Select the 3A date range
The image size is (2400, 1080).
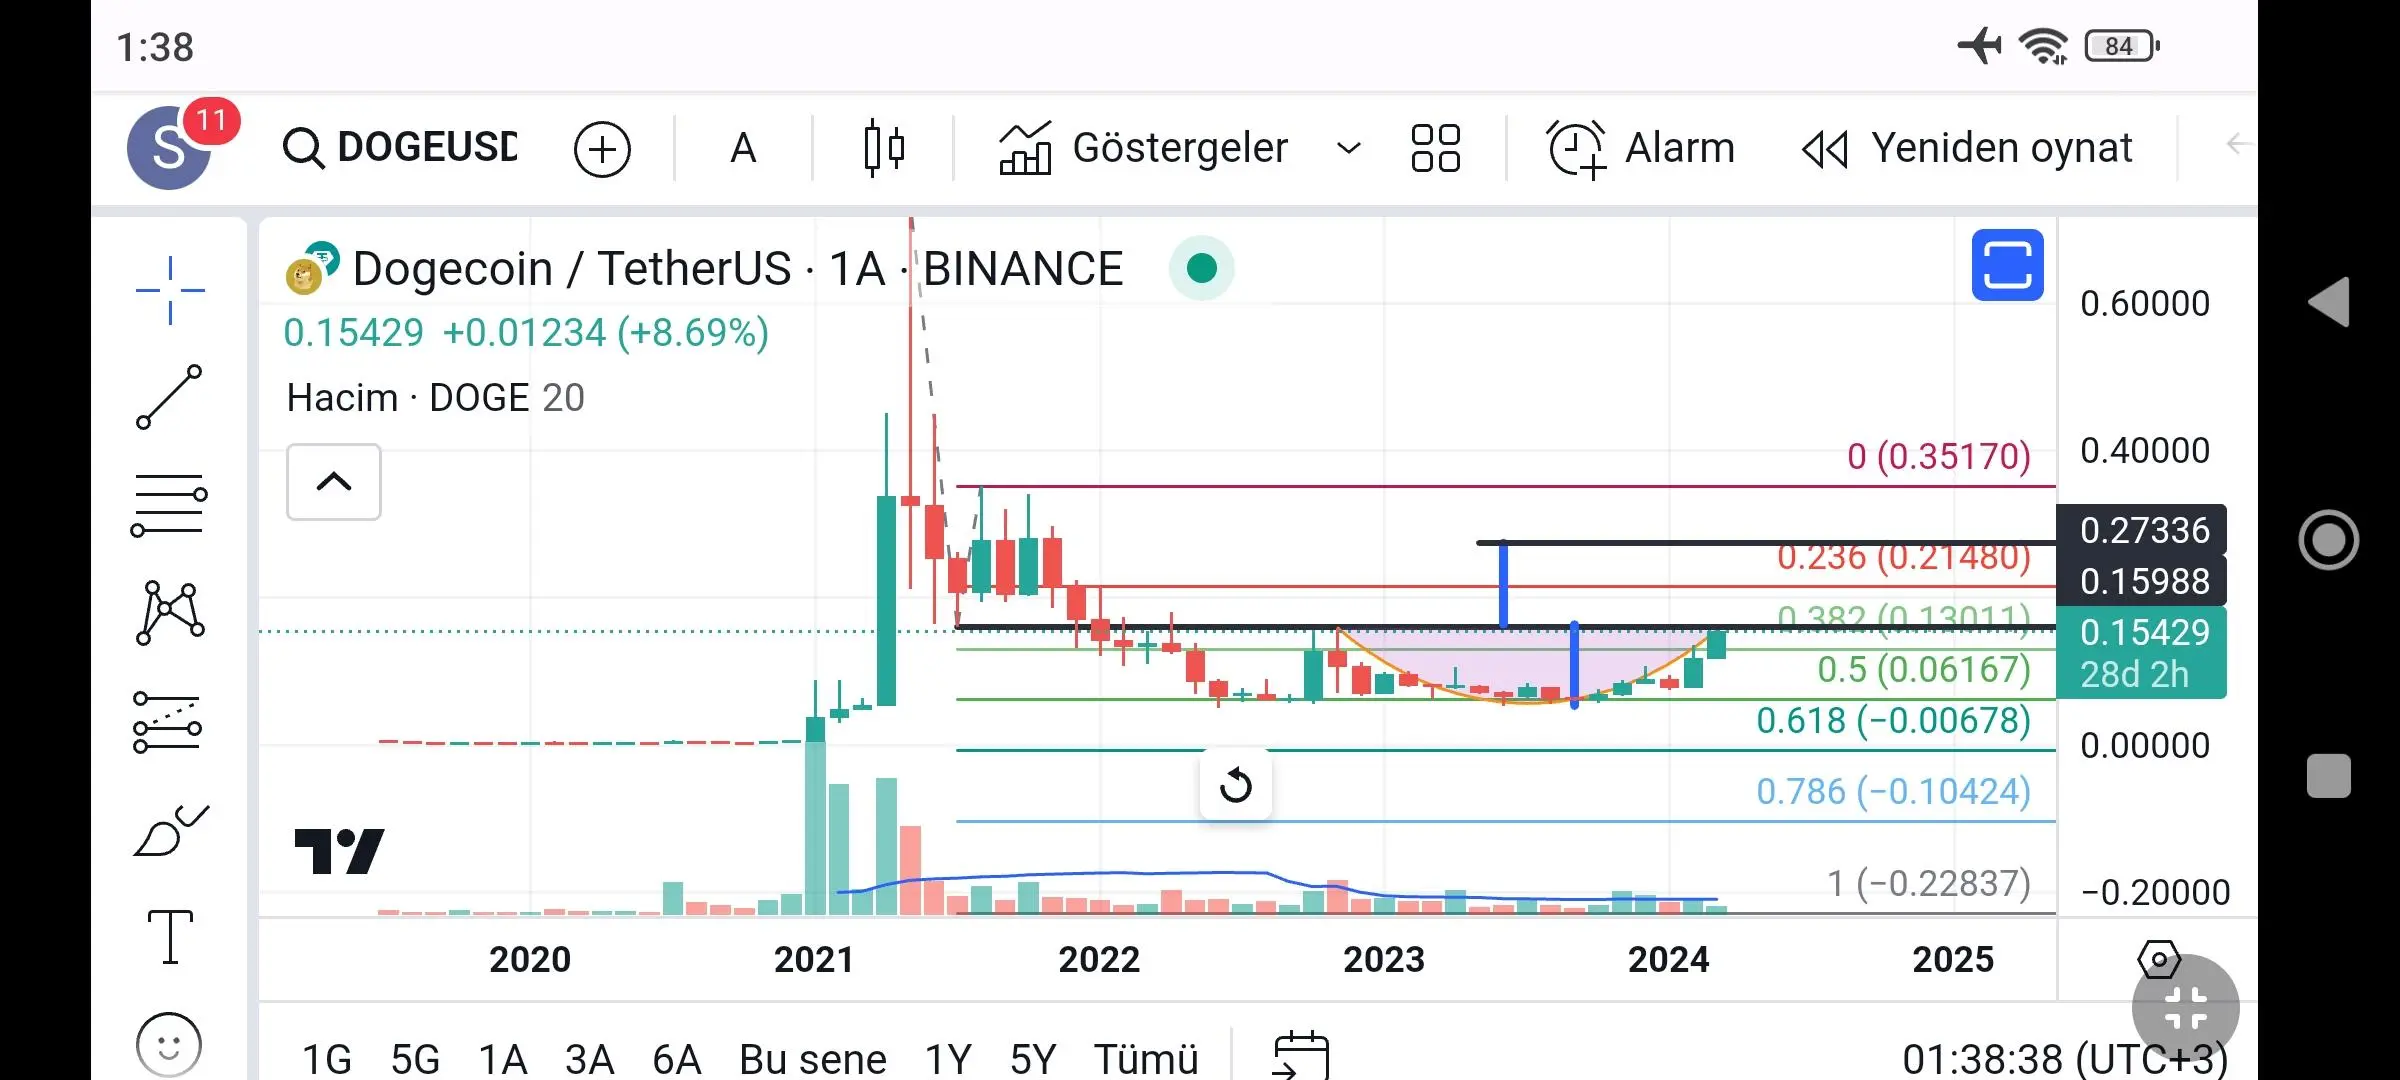tap(589, 1058)
